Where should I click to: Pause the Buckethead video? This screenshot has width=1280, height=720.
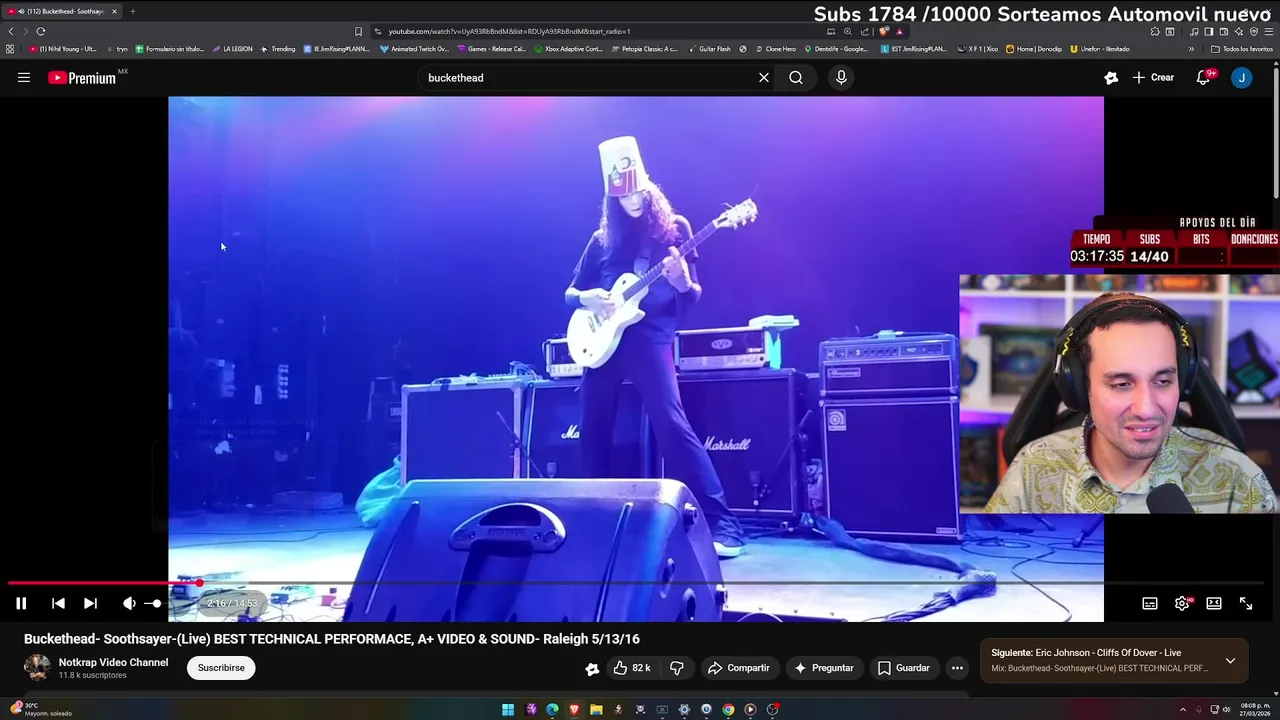pos(21,603)
